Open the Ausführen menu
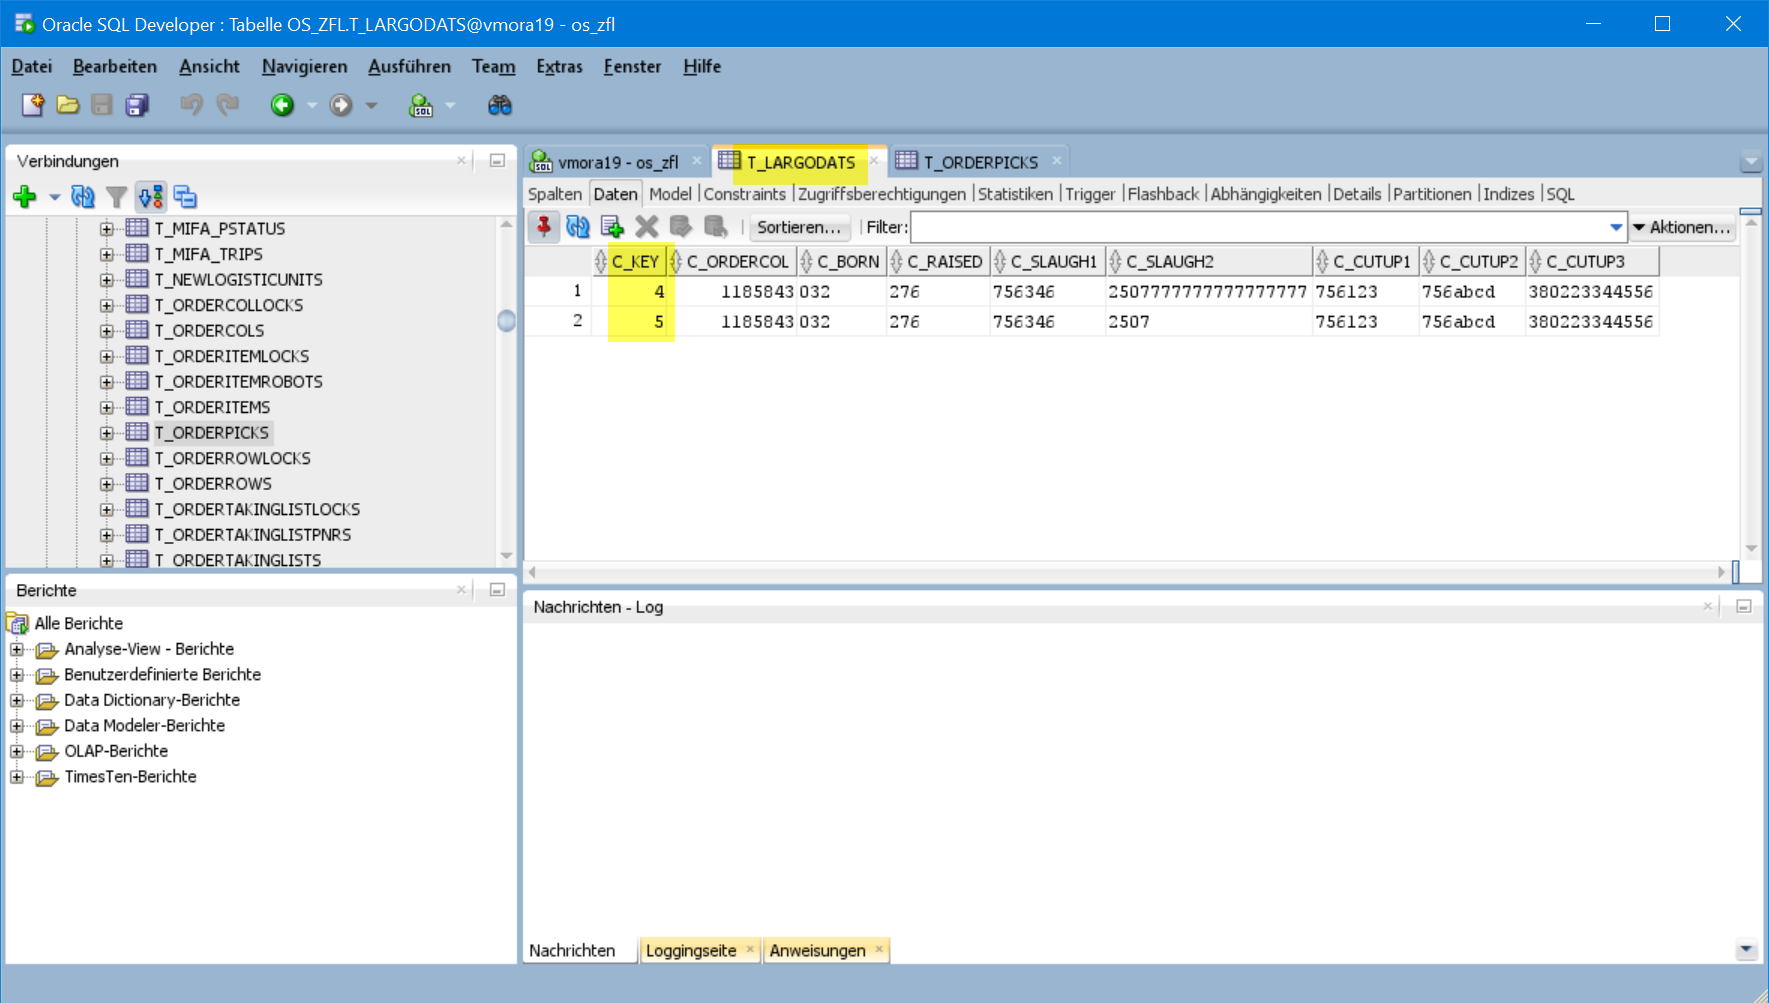 (x=409, y=66)
